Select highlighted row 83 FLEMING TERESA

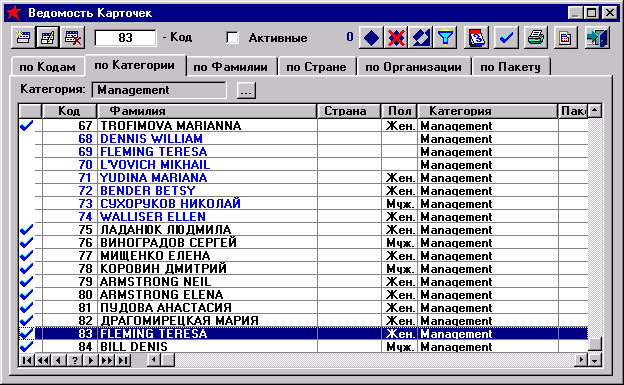[303, 334]
